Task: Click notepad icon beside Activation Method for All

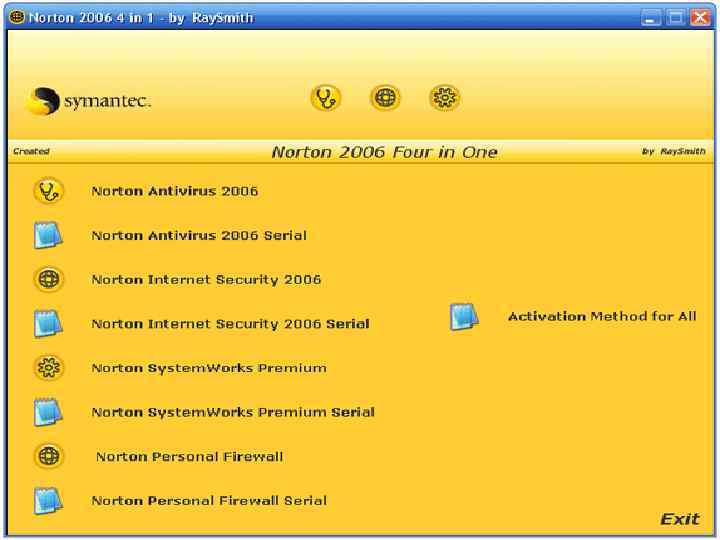Action: click(464, 317)
